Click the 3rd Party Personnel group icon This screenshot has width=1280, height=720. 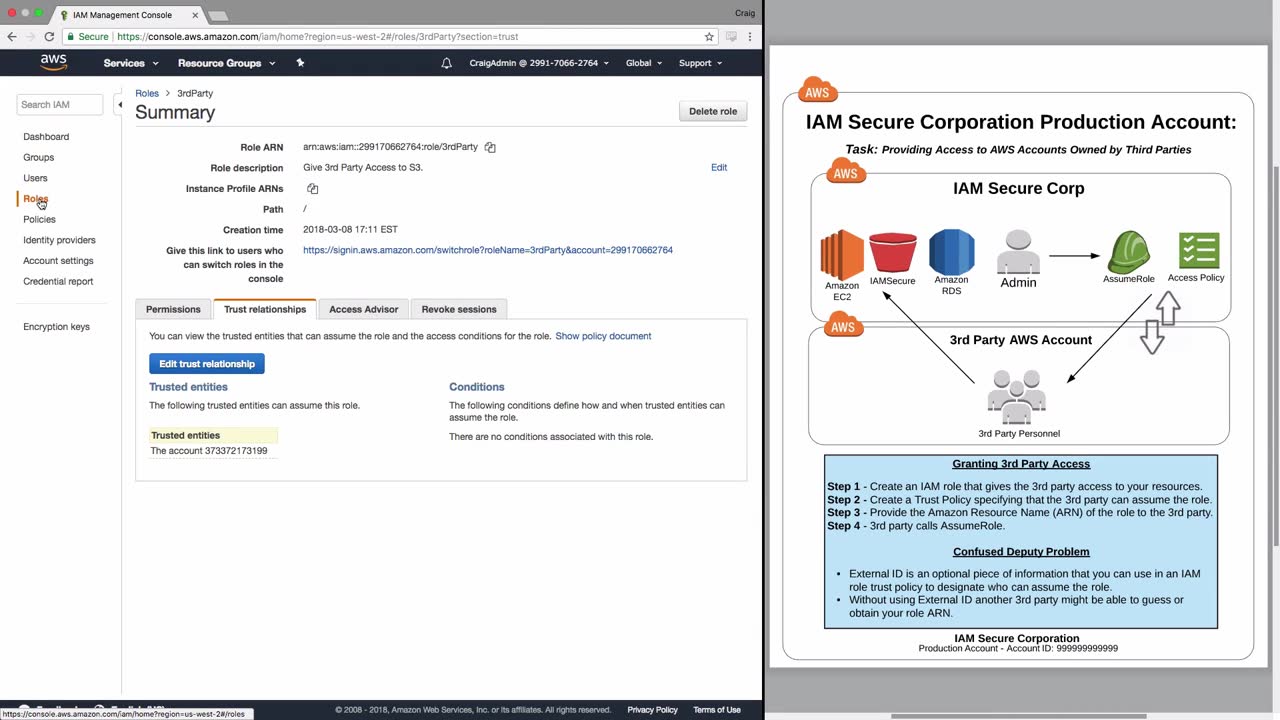pos(1017,397)
